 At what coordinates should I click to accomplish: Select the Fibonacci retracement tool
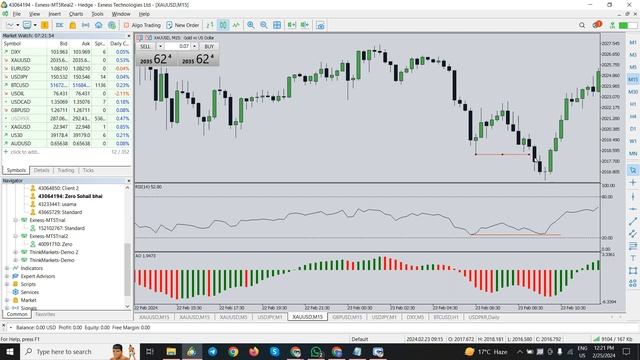pyautogui.click(x=633, y=246)
